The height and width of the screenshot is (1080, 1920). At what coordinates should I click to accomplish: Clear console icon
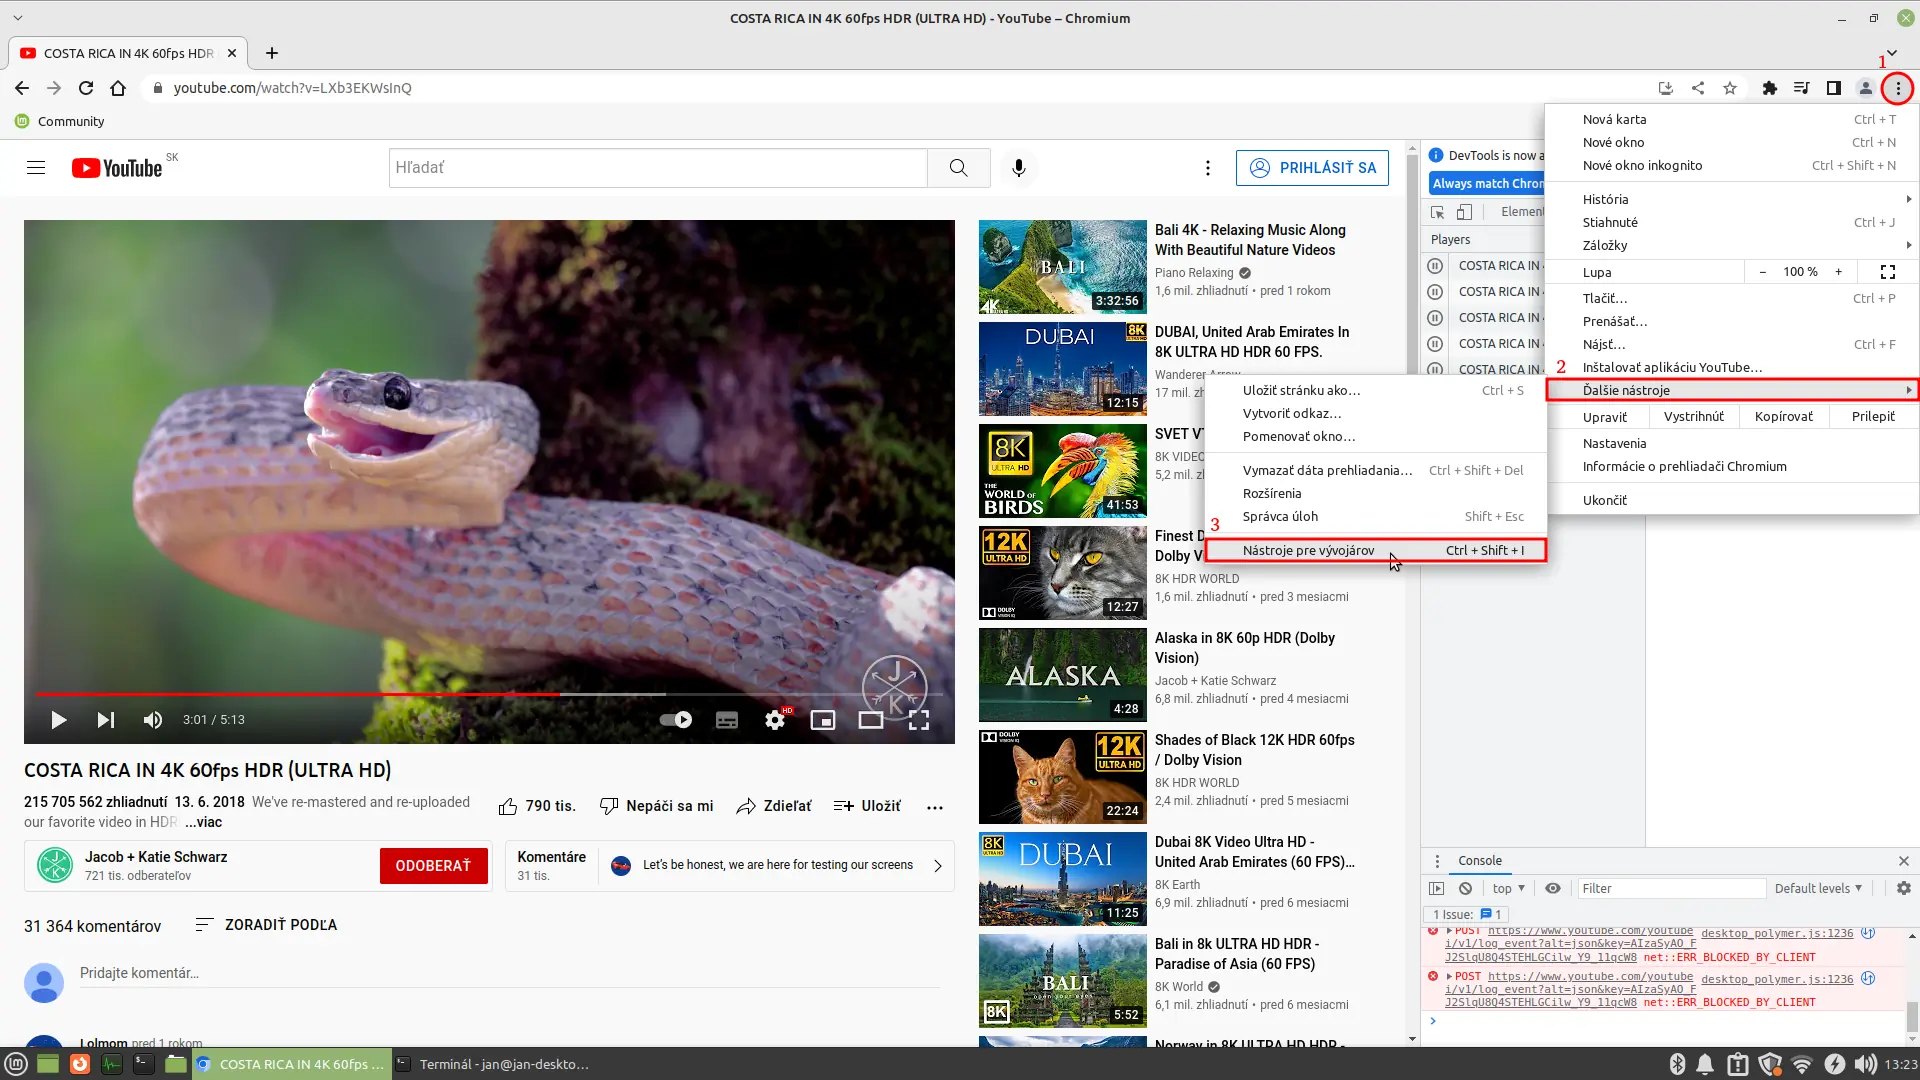(x=1465, y=888)
